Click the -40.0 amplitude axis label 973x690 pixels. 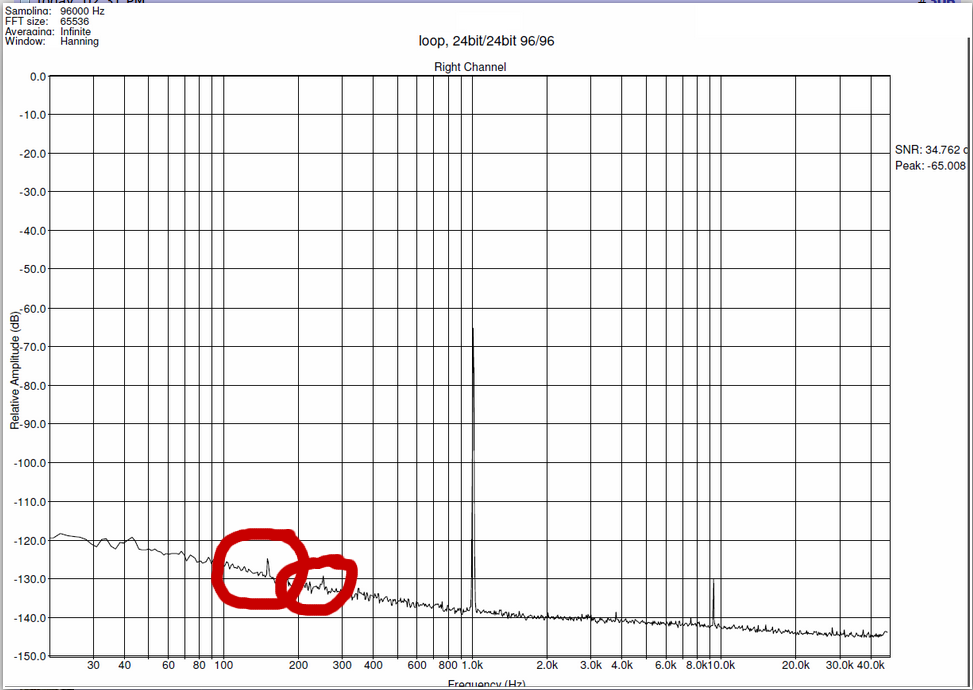[x=33, y=231]
